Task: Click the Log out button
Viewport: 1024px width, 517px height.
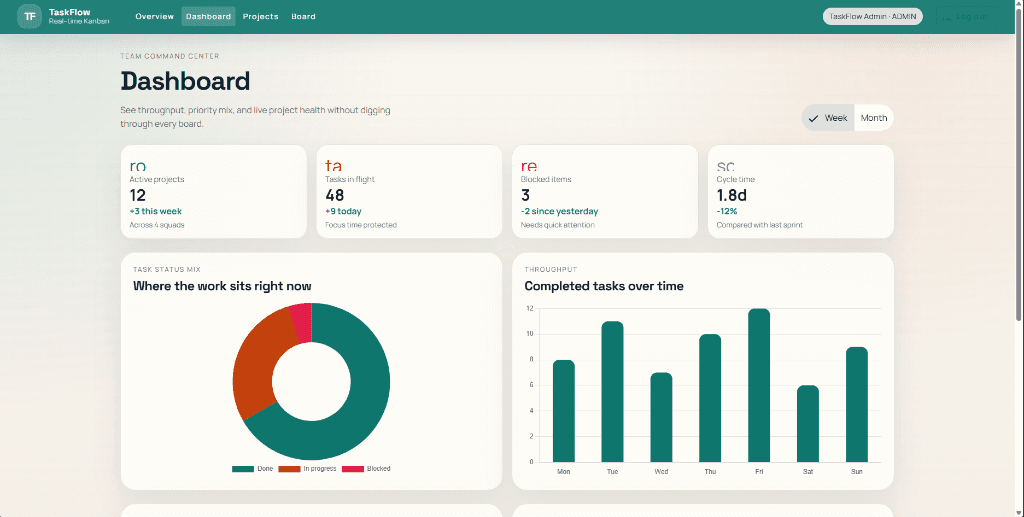Action: (966, 16)
